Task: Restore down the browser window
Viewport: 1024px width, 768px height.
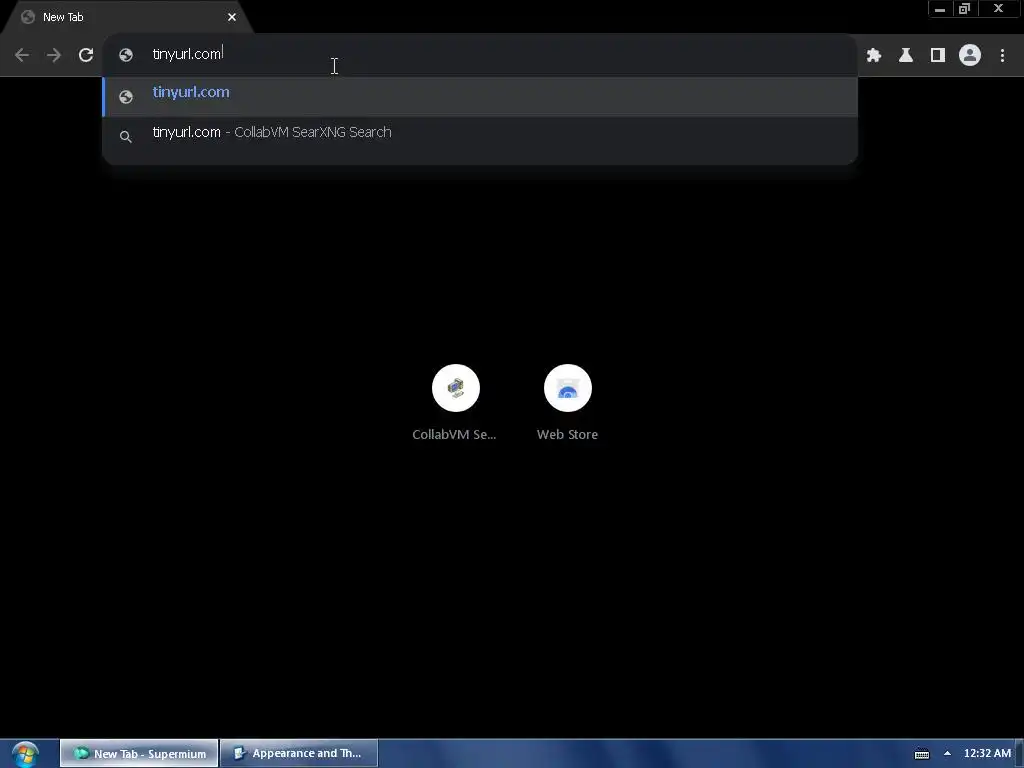Action: click(x=964, y=9)
